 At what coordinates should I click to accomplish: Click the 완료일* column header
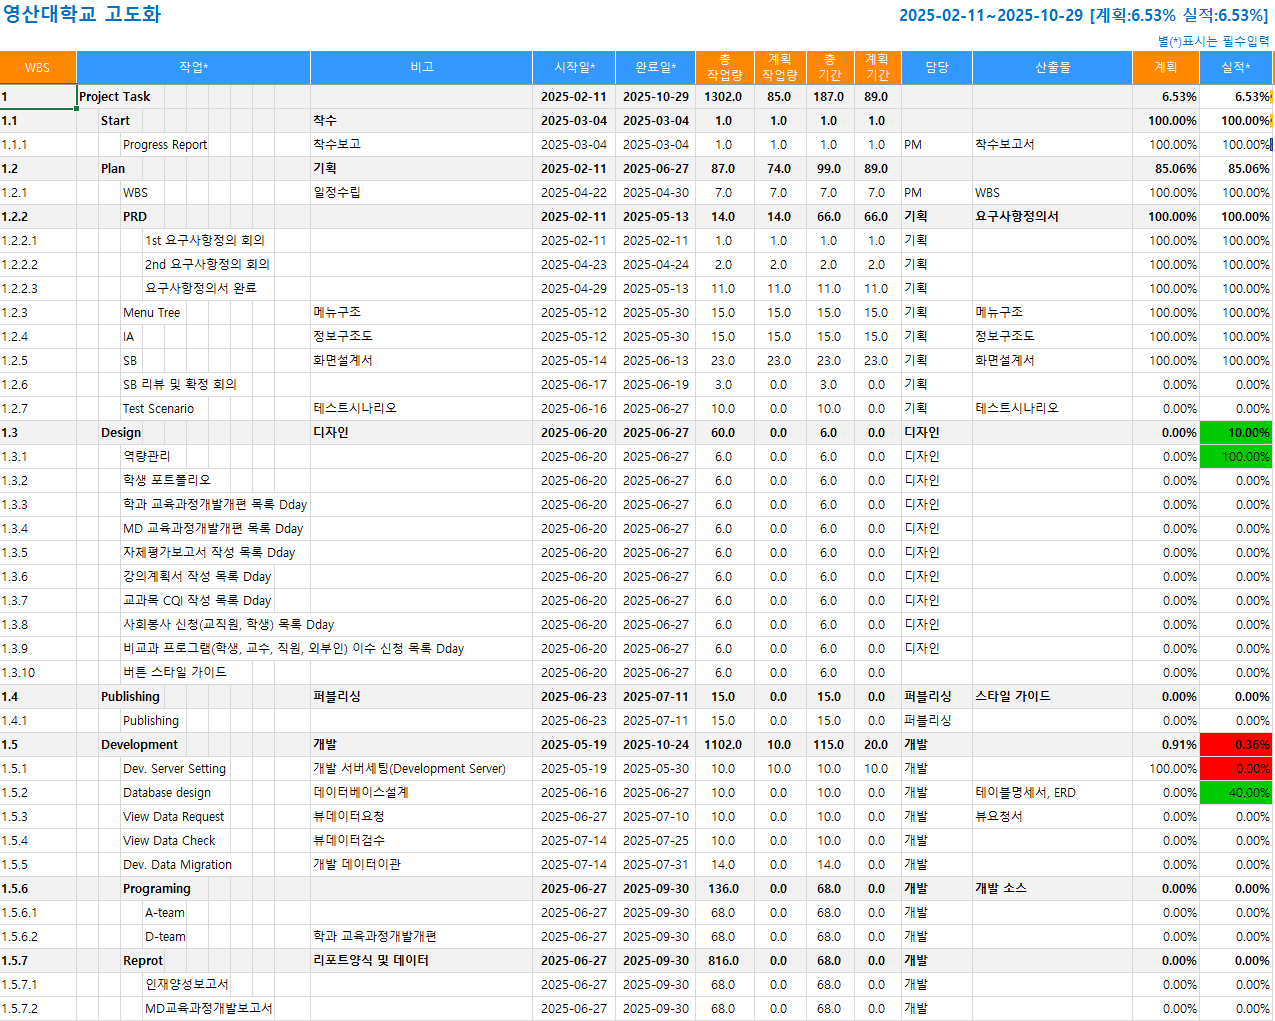pos(655,68)
